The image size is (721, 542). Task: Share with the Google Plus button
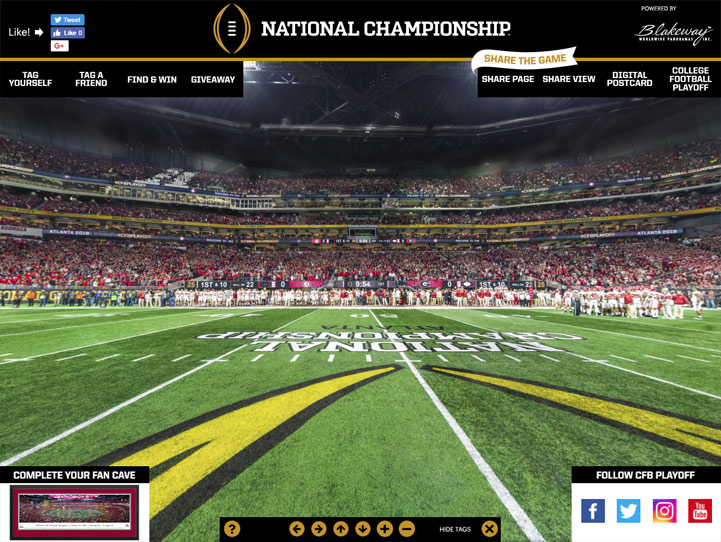point(60,46)
